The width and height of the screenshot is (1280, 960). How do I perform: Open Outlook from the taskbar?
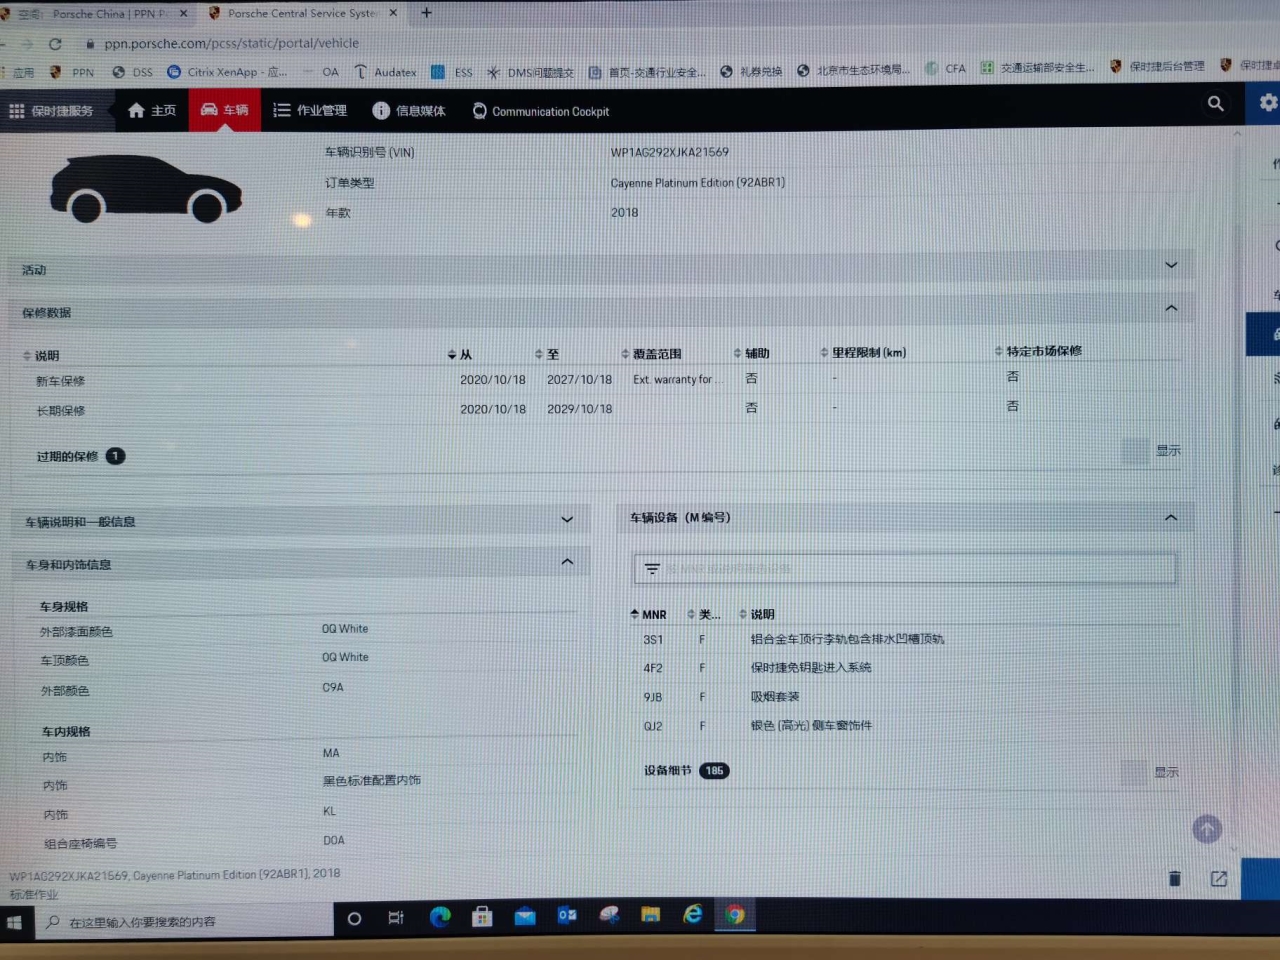567,915
